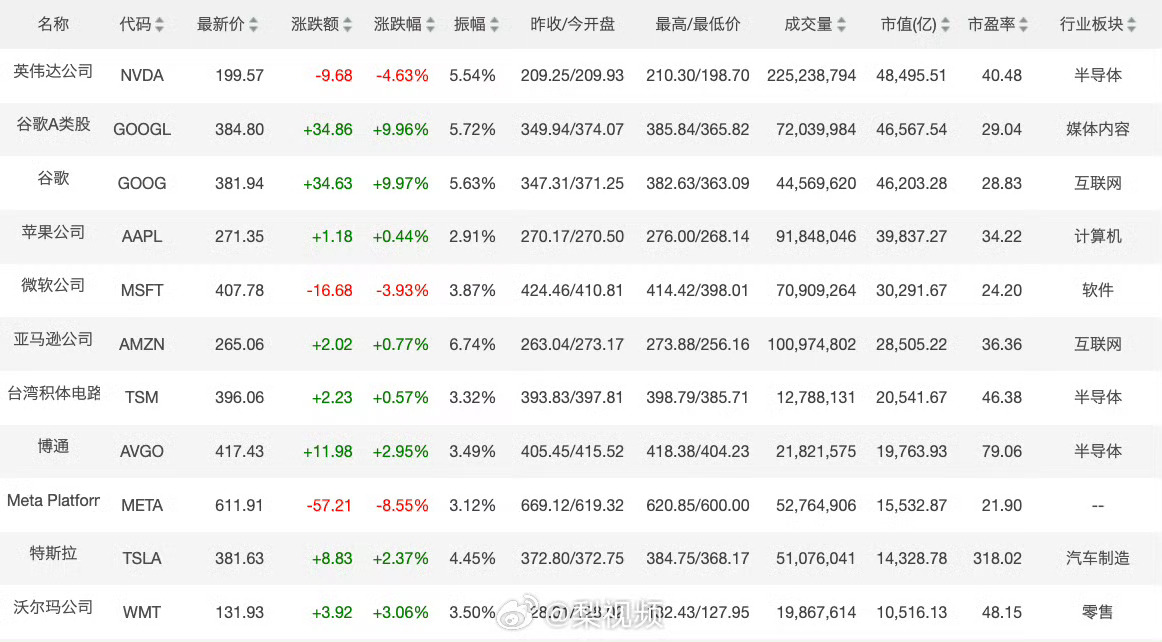Screen dimensions: 1162x642
Task: Click the 零售 industry cell
Action: pyautogui.click(x=1098, y=612)
